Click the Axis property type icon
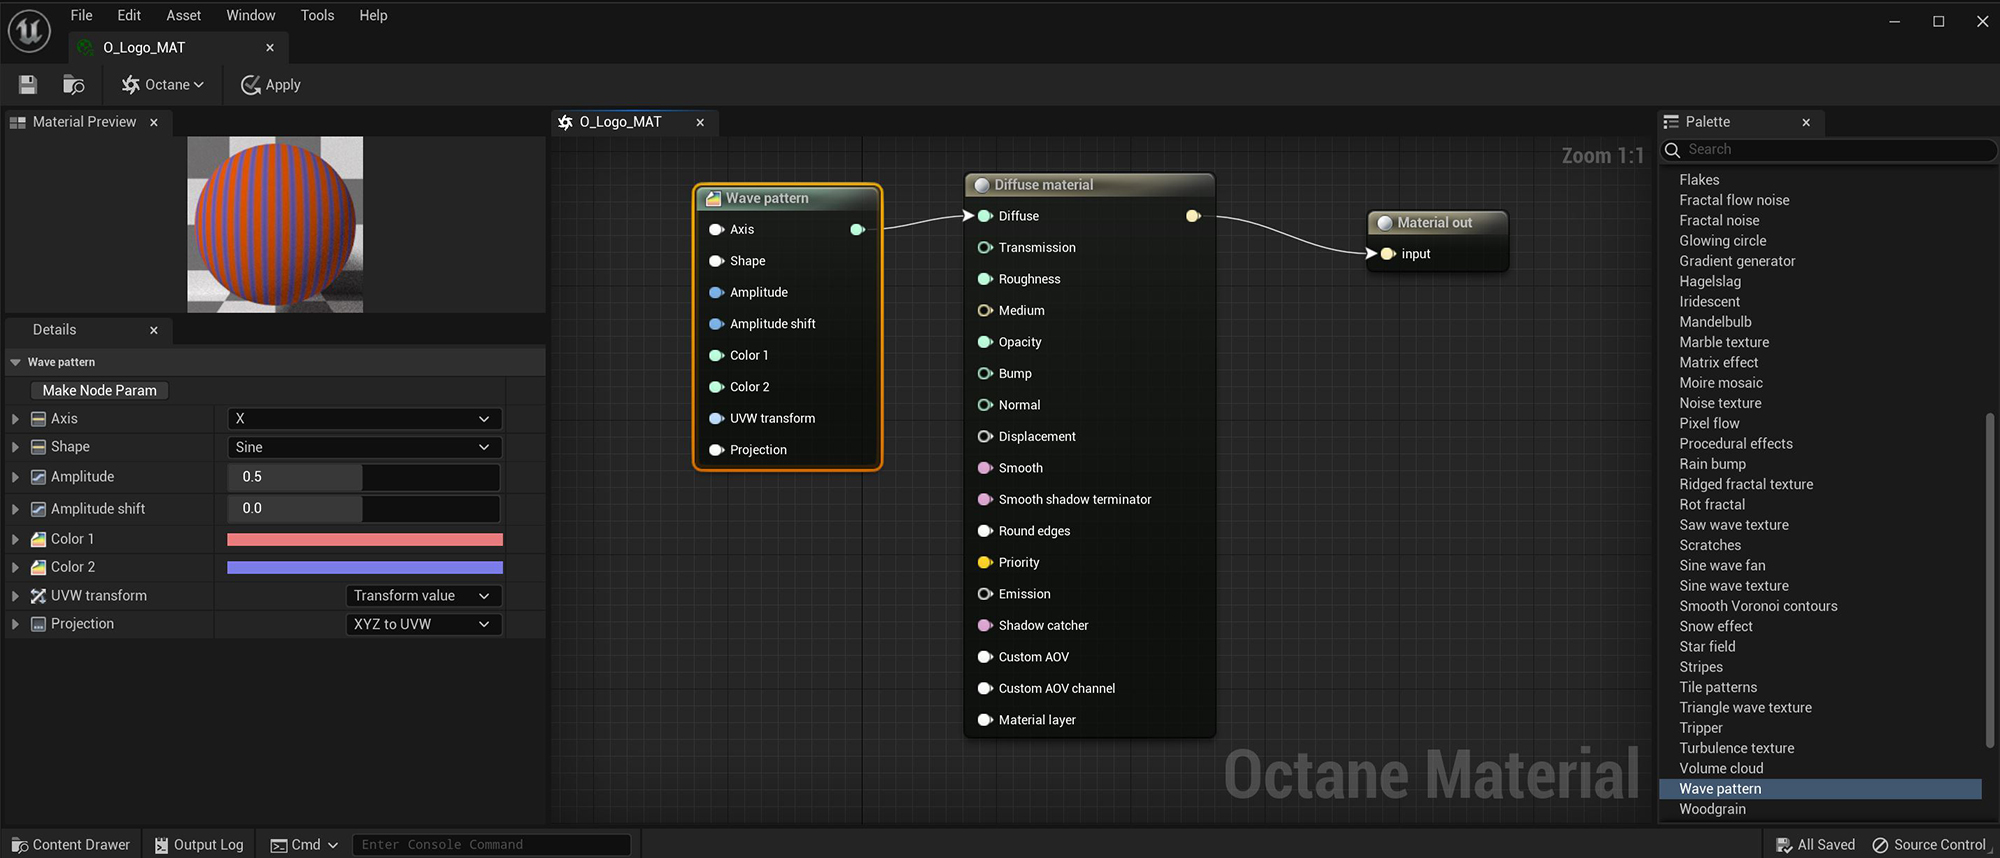This screenshot has height=858, width=2000. (x=38, y=419)
